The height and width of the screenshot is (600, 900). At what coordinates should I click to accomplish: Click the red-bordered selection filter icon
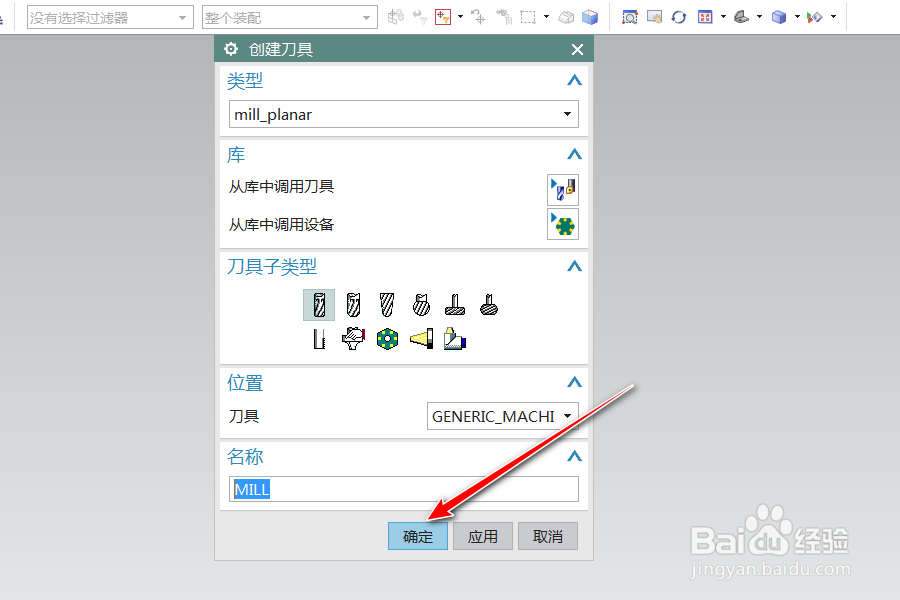[443, 17]
